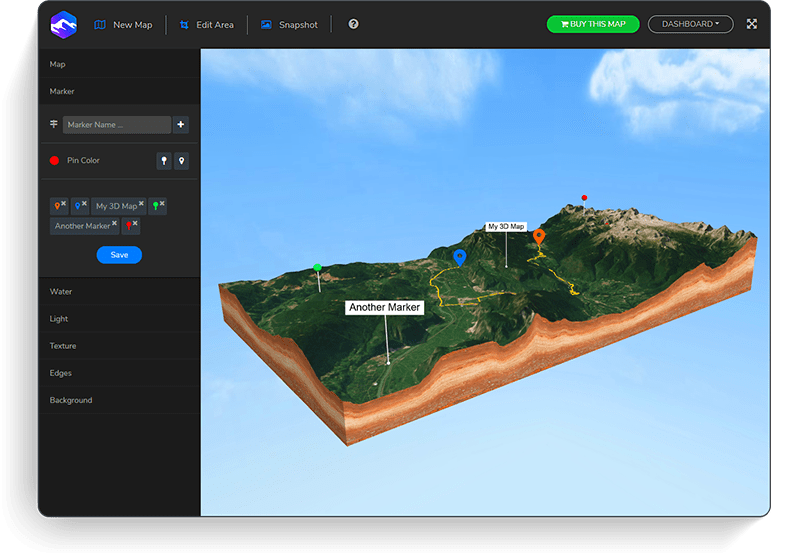Screen dimensions: 809x555
Task: Select the Another Marker label on map
Action: coord(384,307)
